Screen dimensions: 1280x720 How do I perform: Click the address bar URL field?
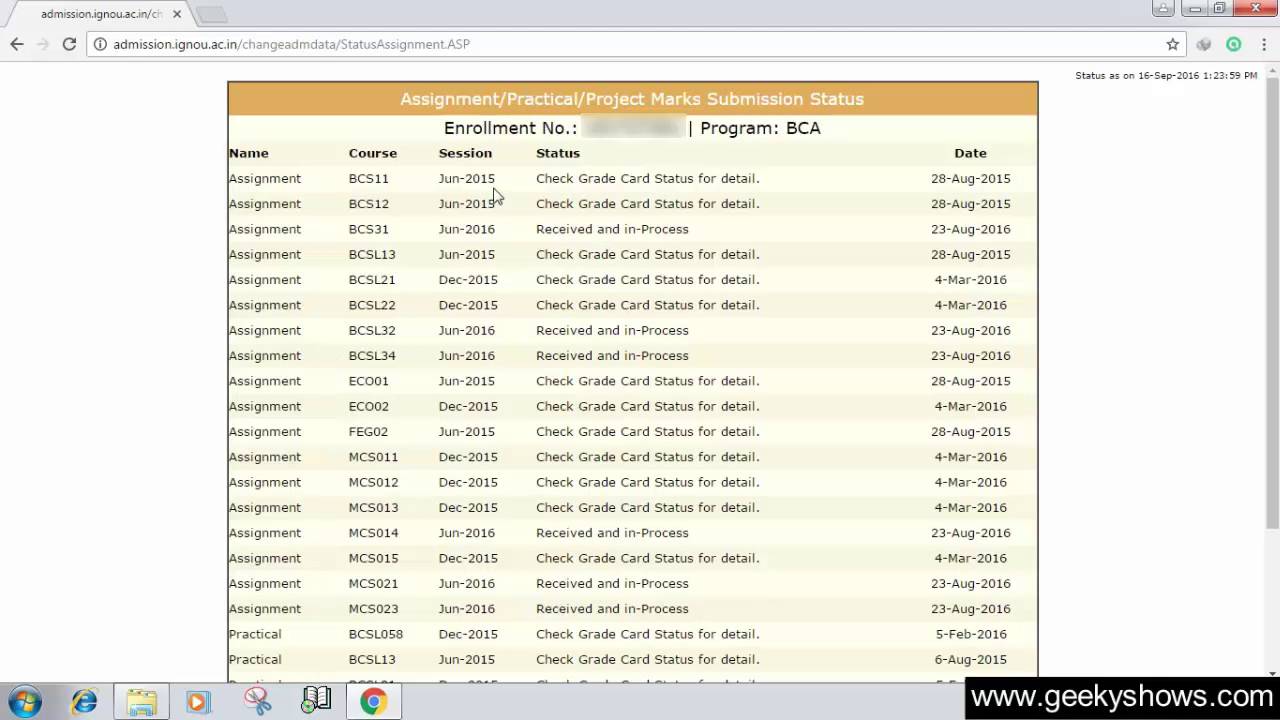632,44
